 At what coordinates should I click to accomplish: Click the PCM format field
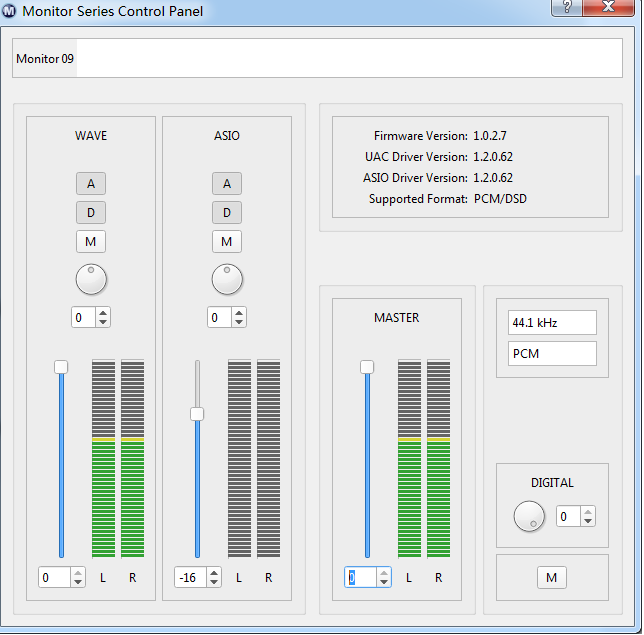pos(552,353)
